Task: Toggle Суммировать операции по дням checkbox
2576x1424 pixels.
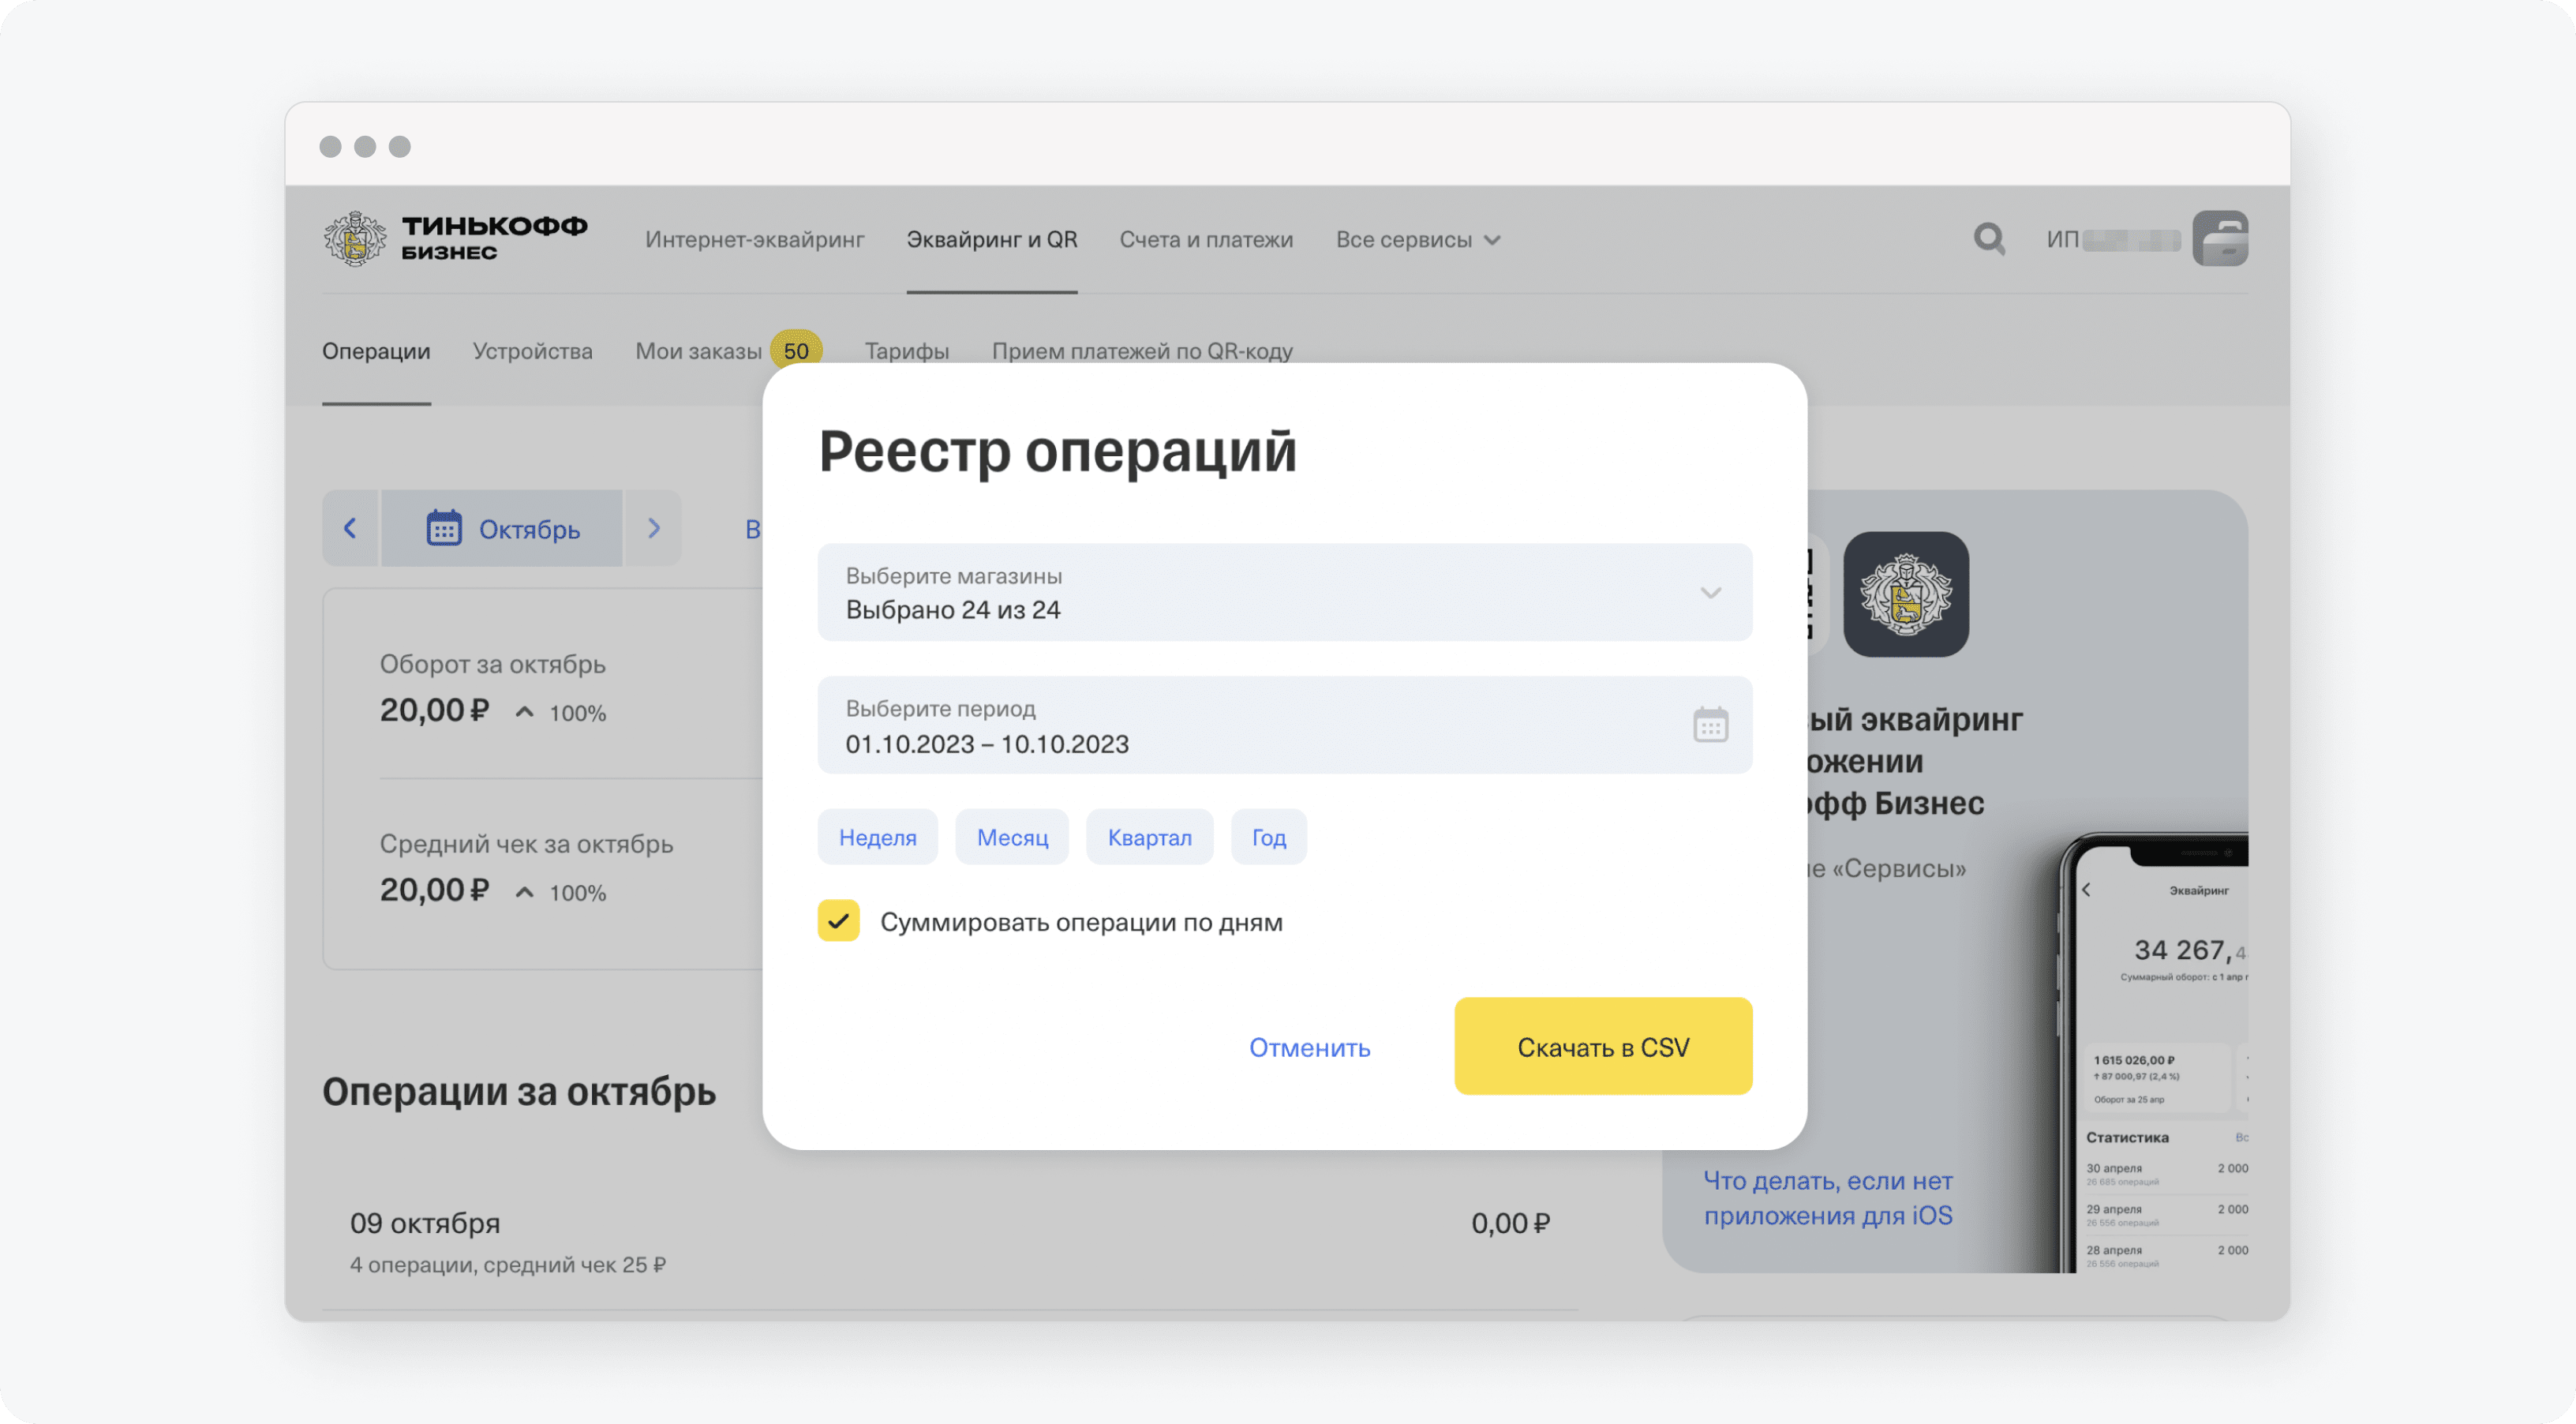Action: 837,920
